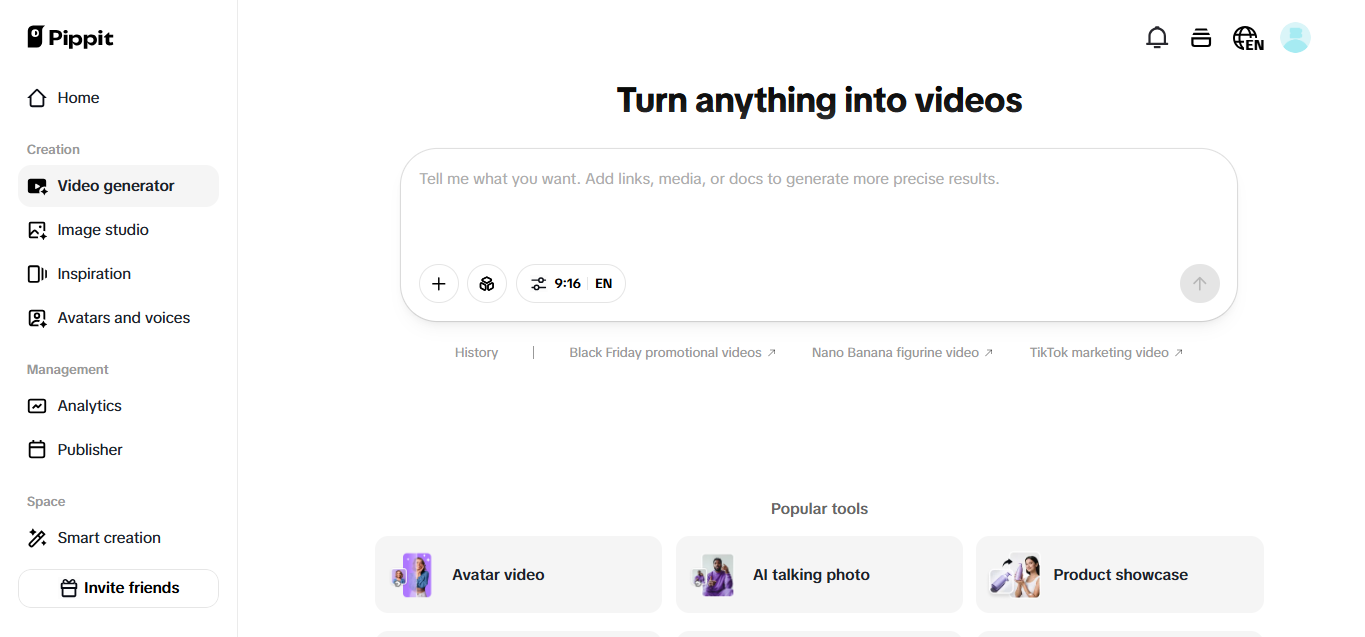The width and height of the screenshot is (1365, 637).
Task: Click the 3D cube asset icon
Action: (487, 283)
